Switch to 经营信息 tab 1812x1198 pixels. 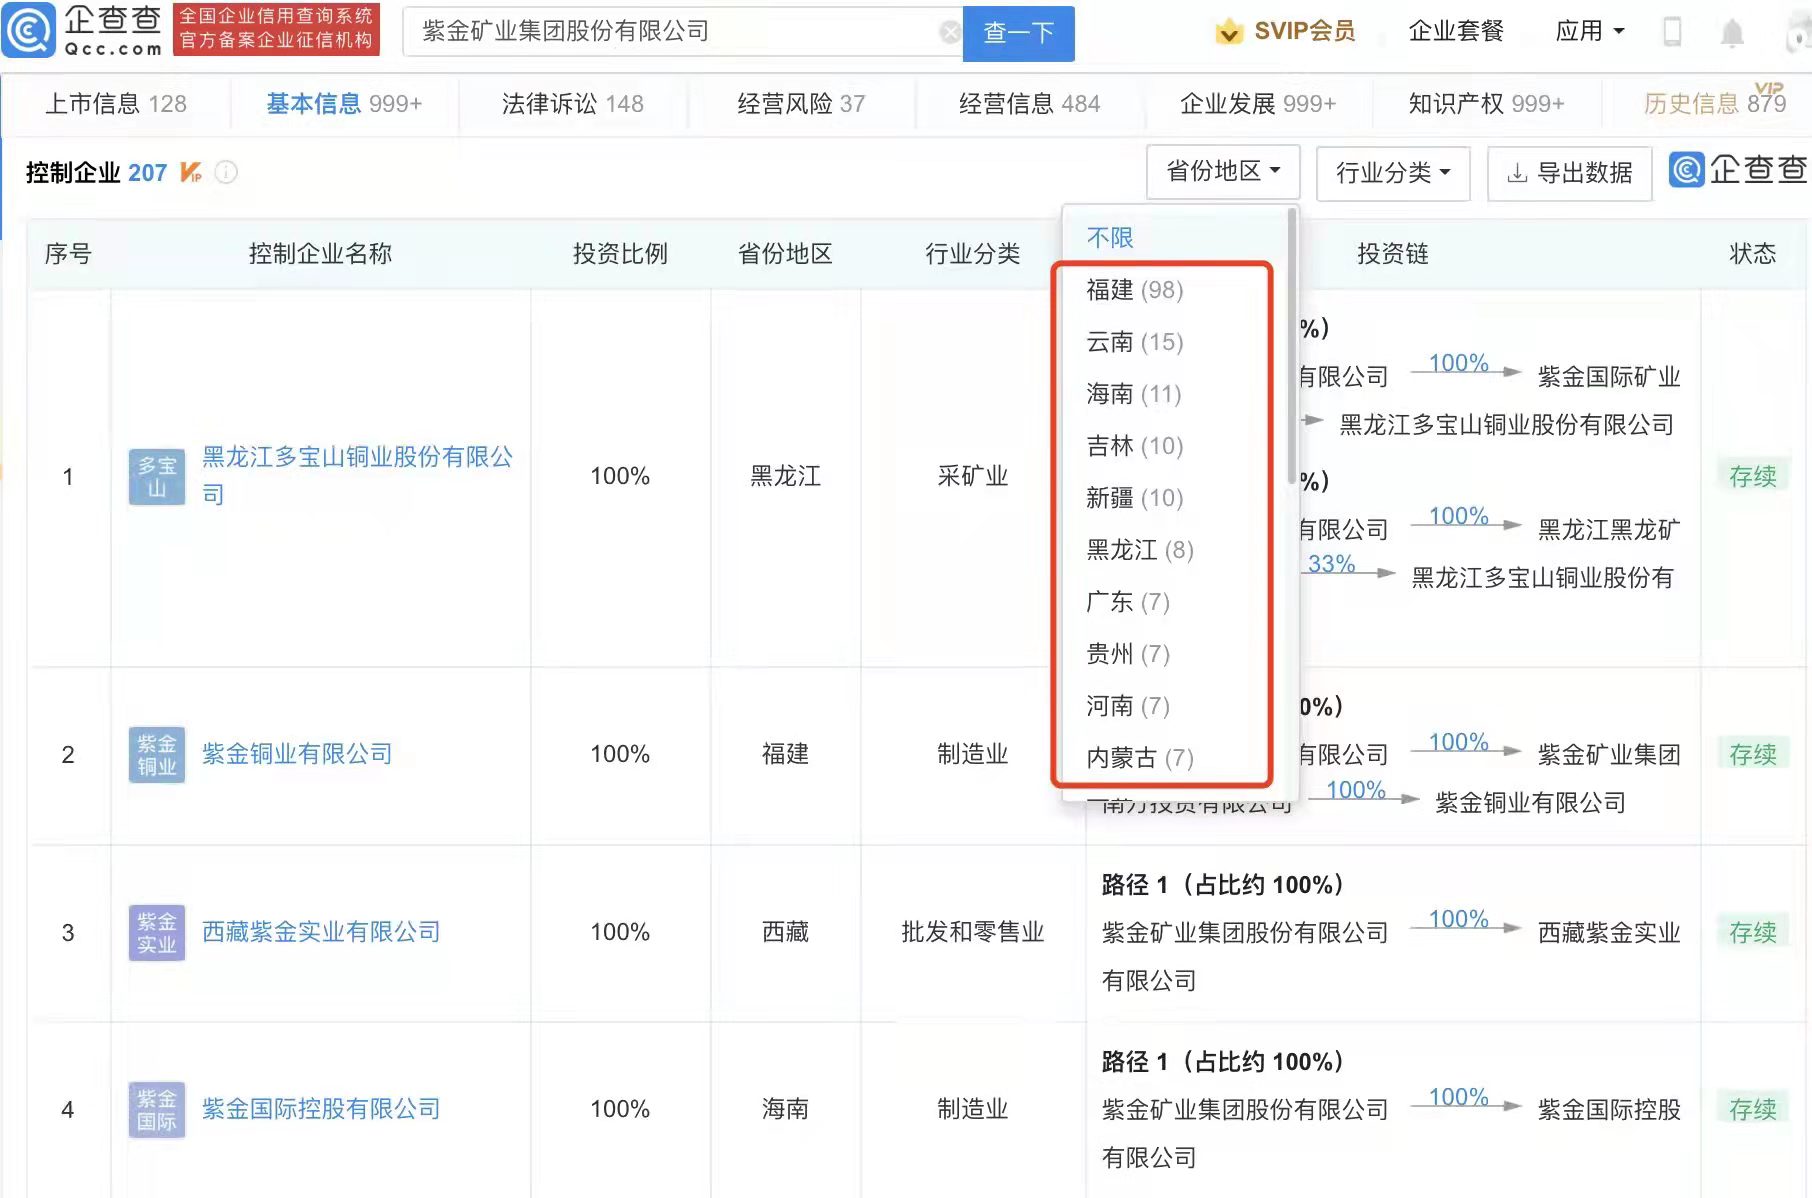click(1029, 104)
